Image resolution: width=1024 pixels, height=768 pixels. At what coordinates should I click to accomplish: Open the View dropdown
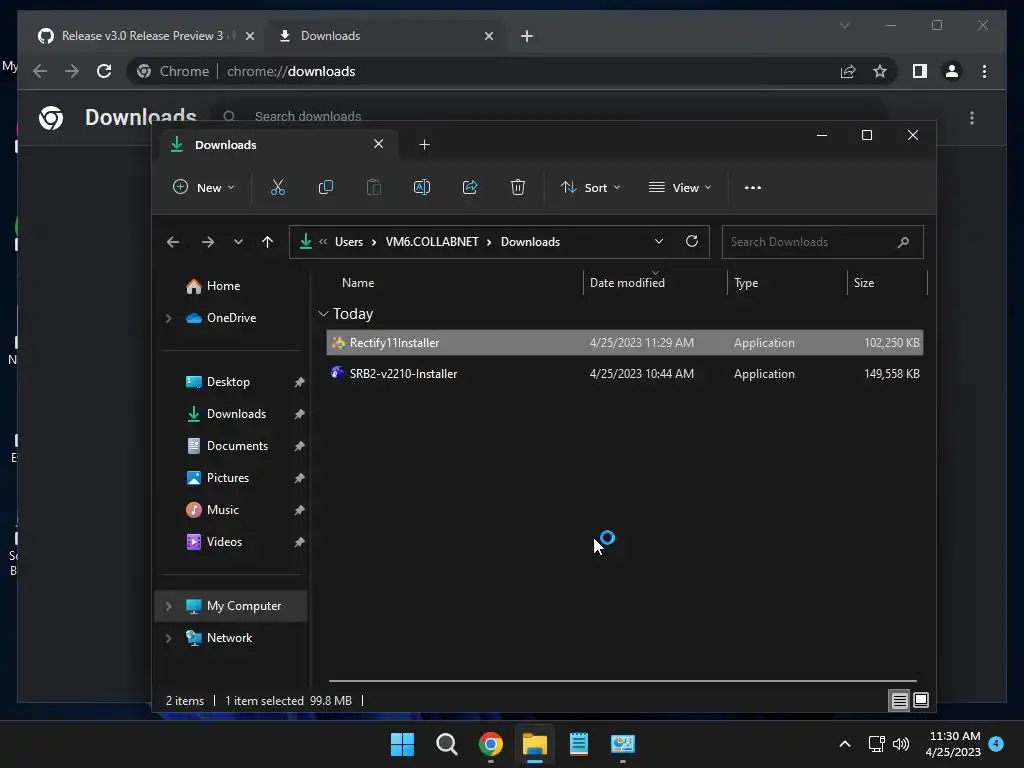click(x=680, y=187)
